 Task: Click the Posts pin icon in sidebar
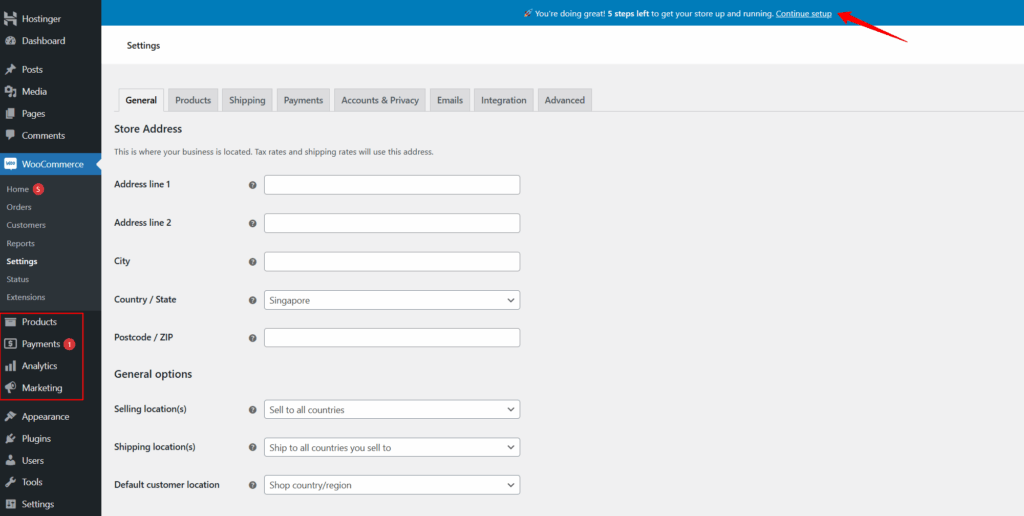pyautogui.click(x=10, y=70)
